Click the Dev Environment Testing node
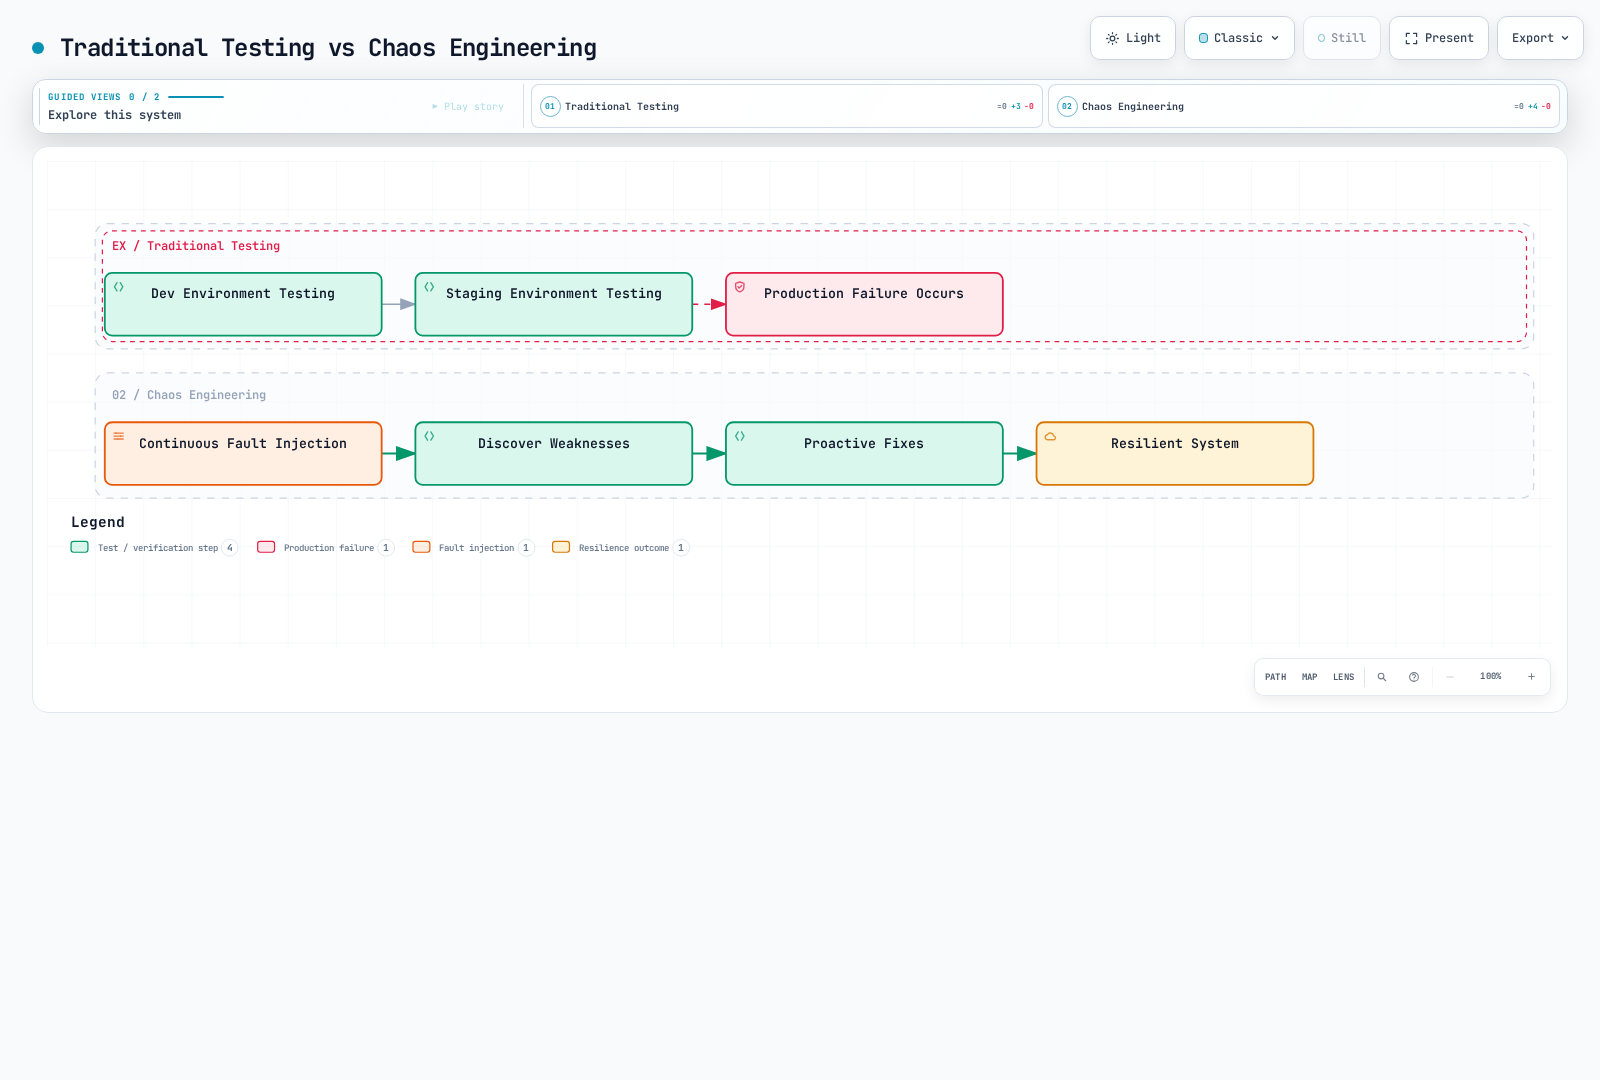Screen dimensions: 1600x1080 [x=243, y=304]
